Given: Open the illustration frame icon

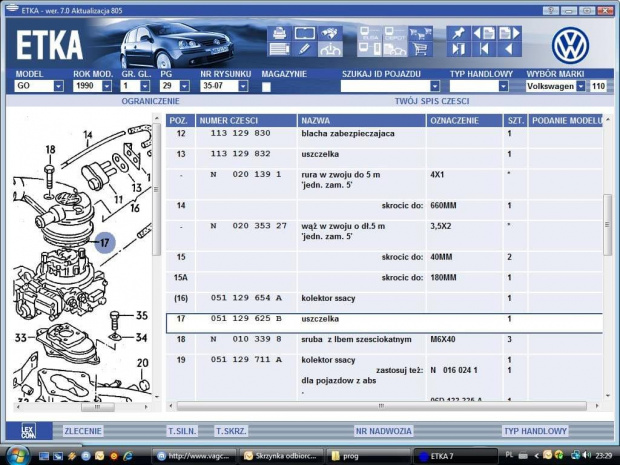Looking at the screenshot, I should click(x=304, y=33).
